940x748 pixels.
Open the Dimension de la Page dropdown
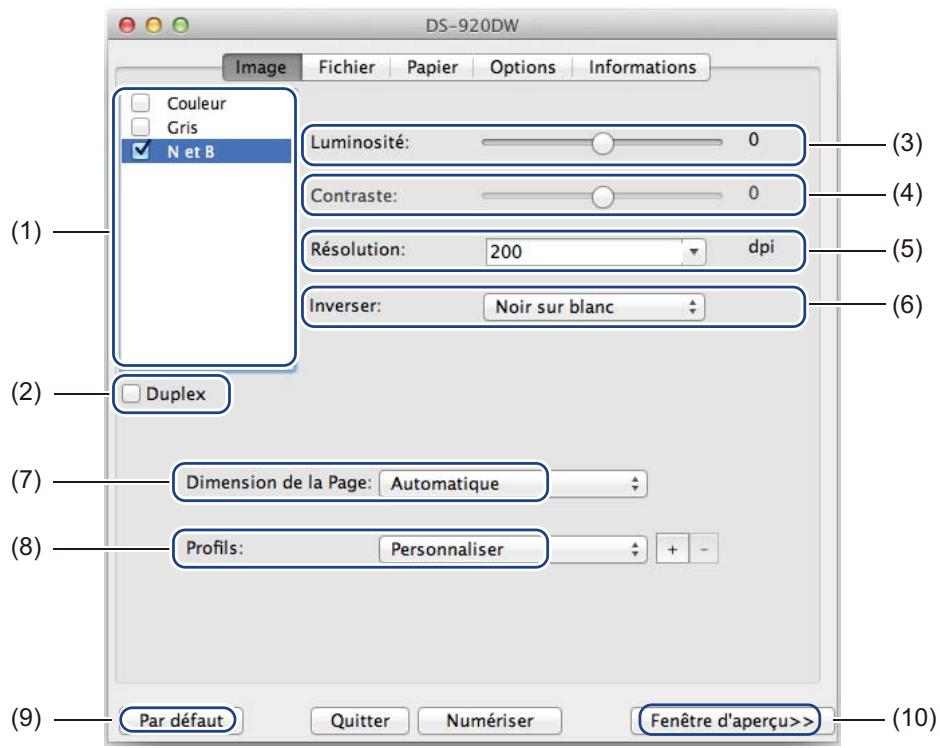pos(513,484)
